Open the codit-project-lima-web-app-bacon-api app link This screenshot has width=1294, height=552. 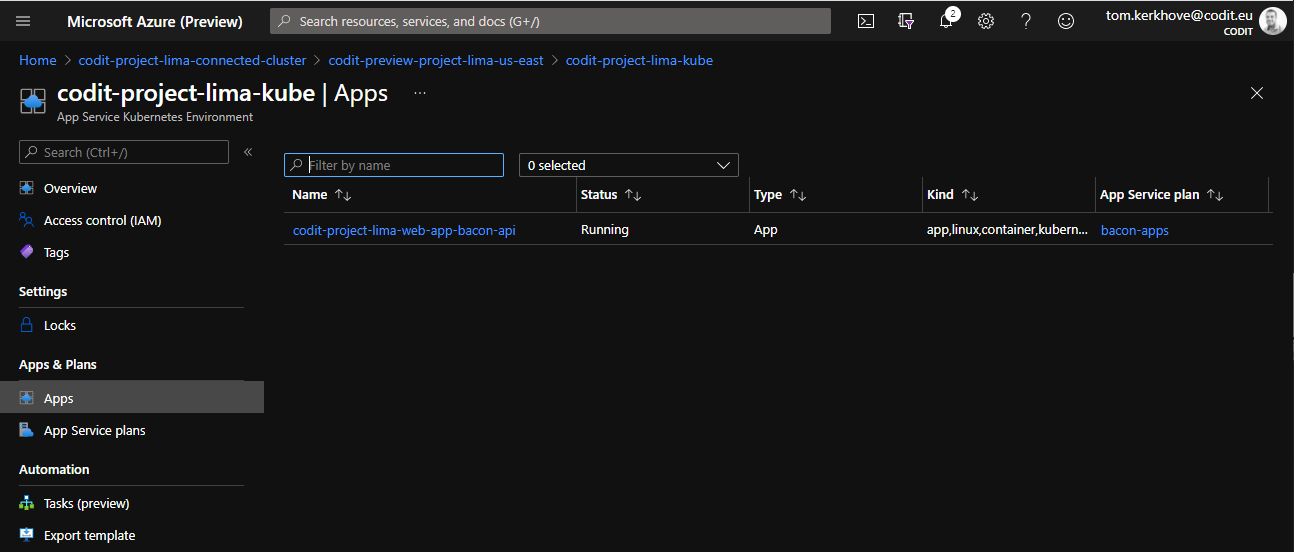coord(404,230)
